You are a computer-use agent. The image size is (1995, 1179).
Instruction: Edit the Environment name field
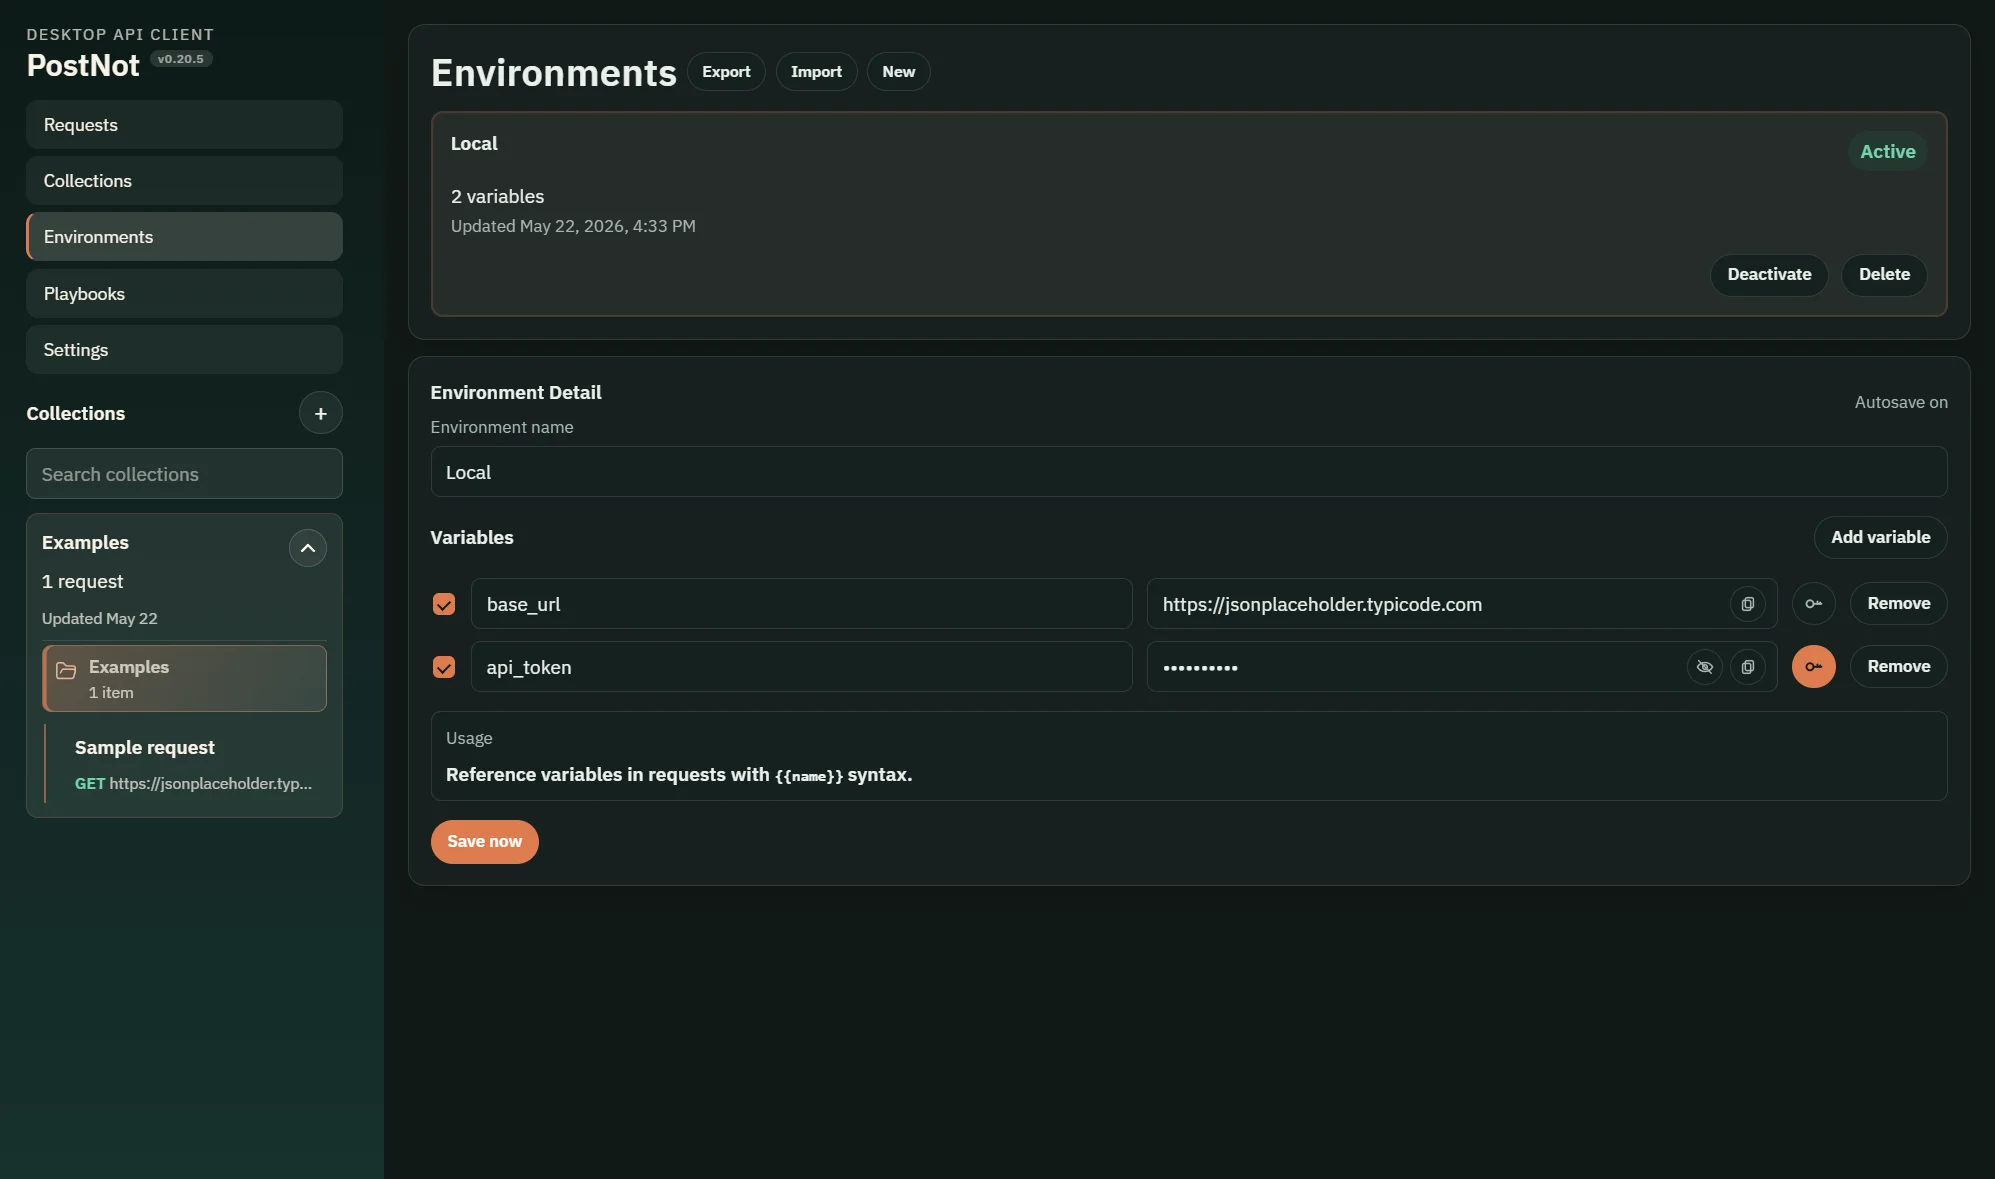pyautogui.click(x=1188, y=472)
